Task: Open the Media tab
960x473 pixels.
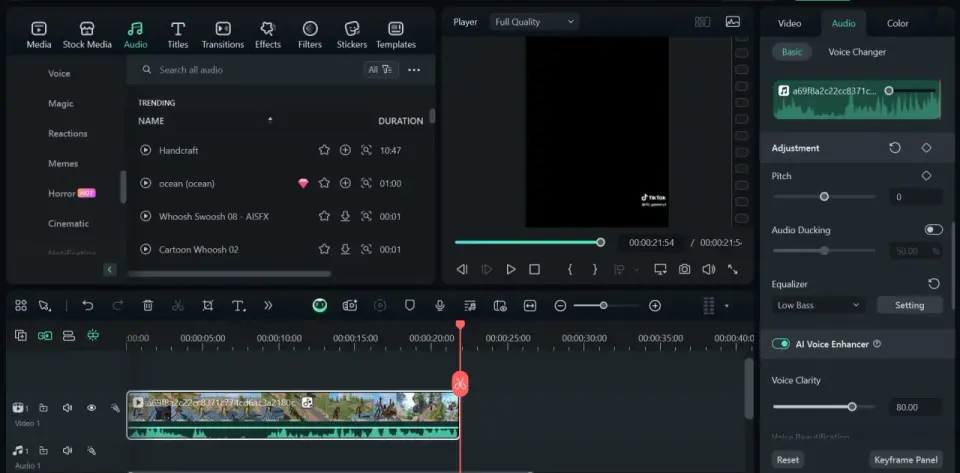Action: tap(39, 35)
